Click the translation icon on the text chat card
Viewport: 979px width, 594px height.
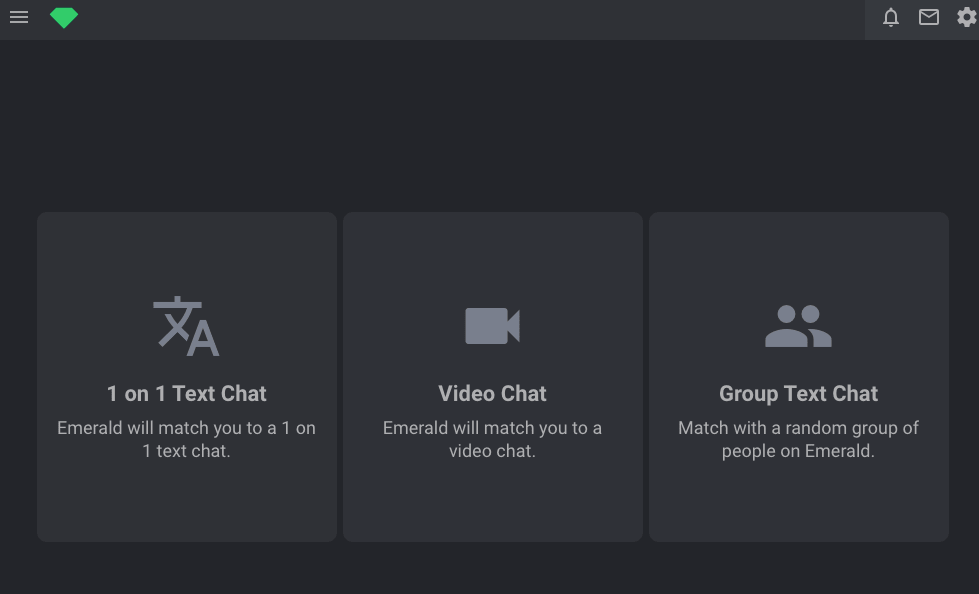click(x=186, y=325)
